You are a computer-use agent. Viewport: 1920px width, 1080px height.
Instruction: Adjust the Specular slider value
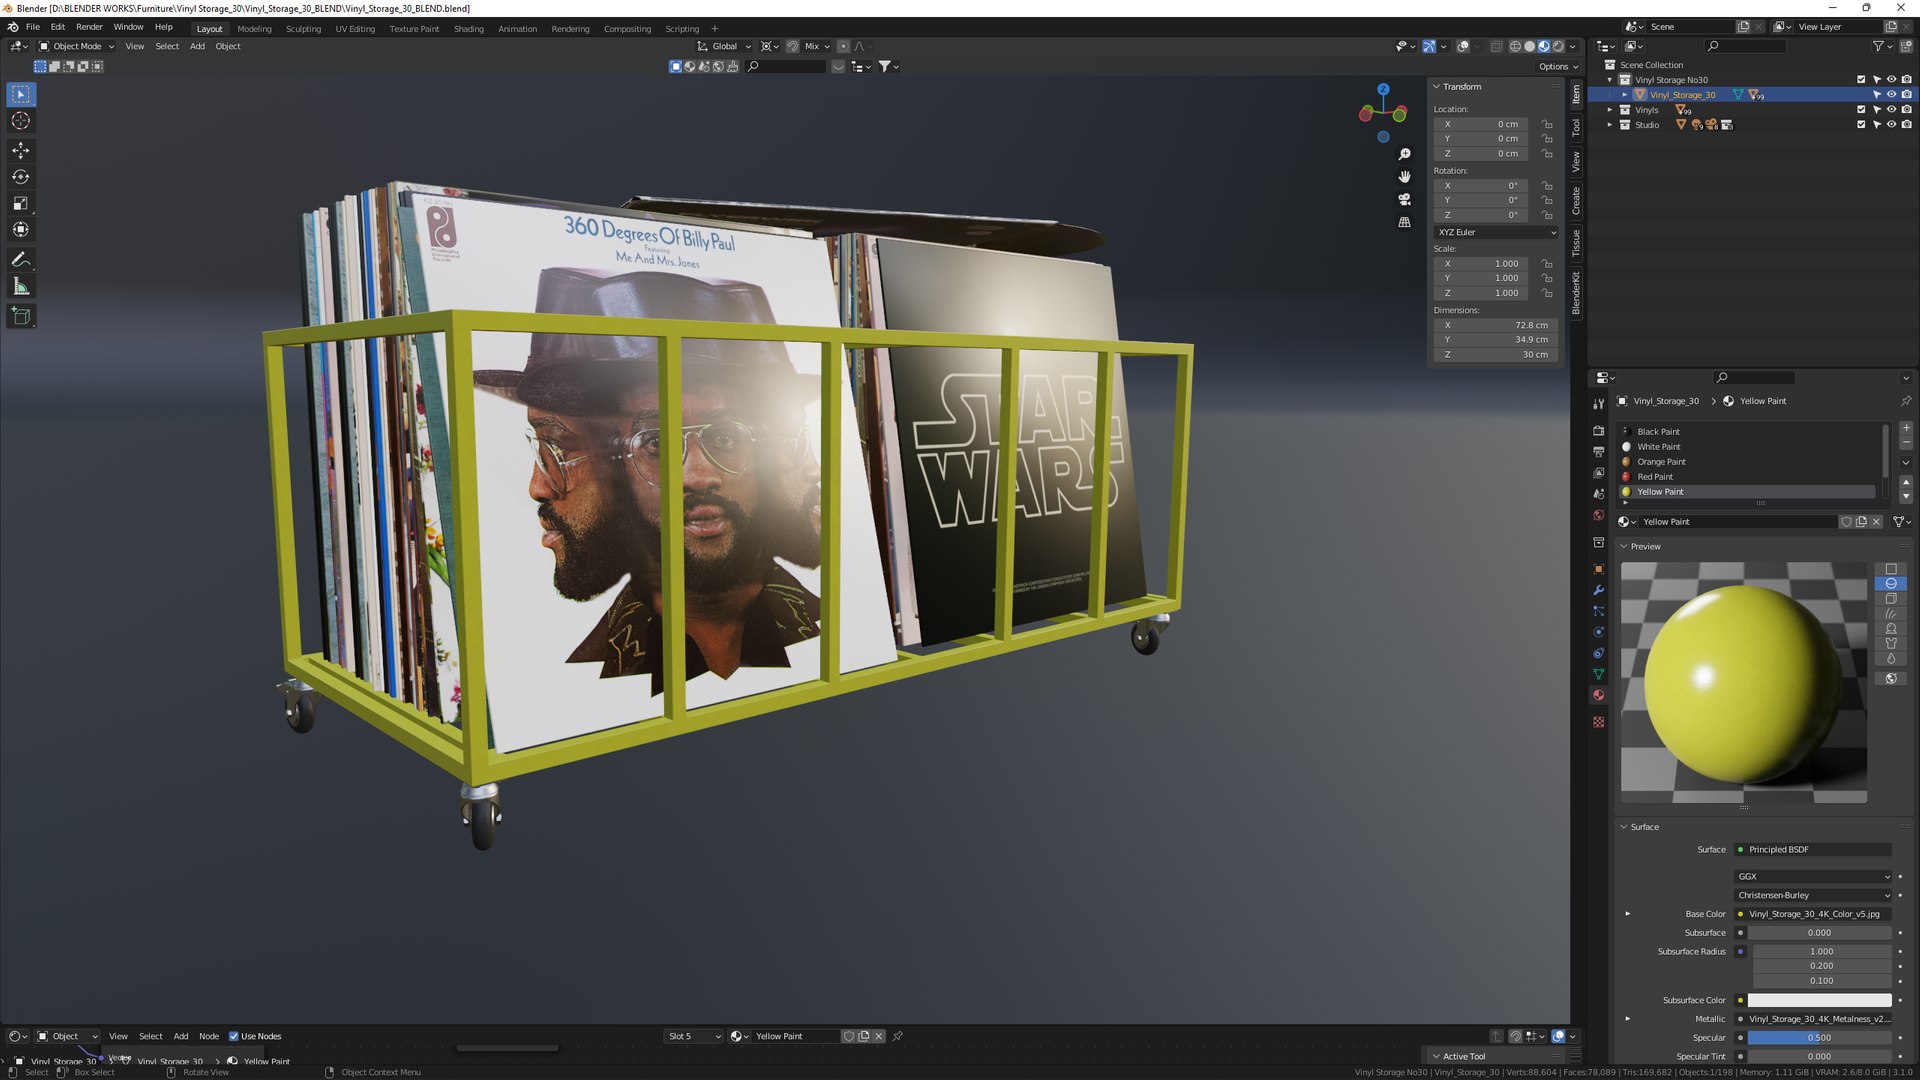pyautogui.click(x=1818, y=1037)
